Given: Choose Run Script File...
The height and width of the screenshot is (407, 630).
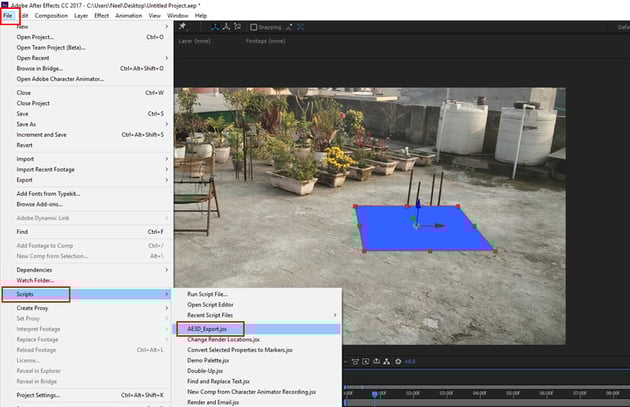Looking at the screenshot, I should click(x=257, y=294).
